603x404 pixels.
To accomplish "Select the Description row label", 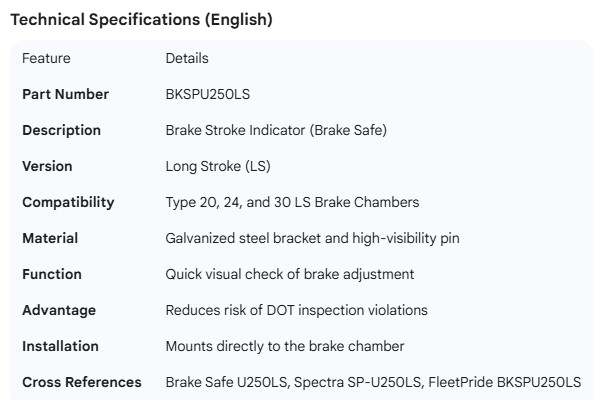I will [x=61, y=130].
